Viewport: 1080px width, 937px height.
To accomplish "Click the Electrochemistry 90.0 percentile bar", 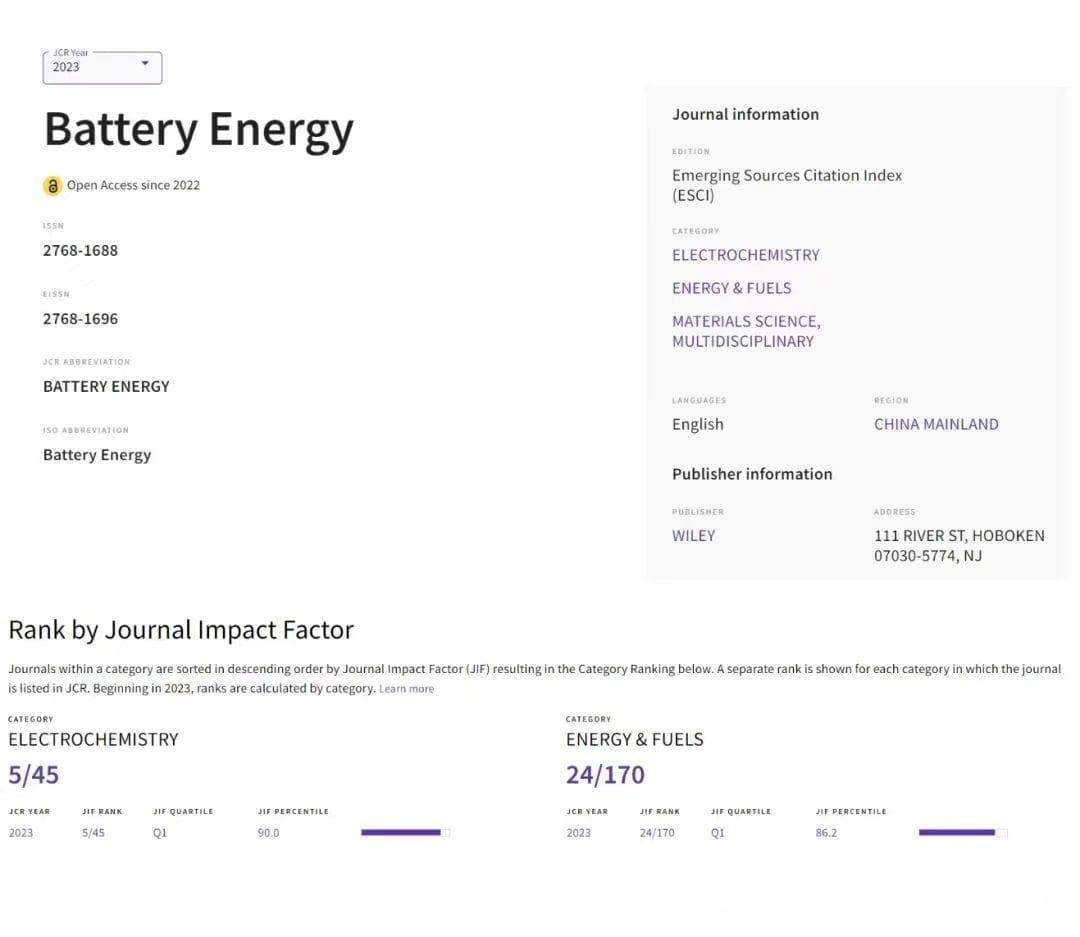I will [x=405, y=832].
